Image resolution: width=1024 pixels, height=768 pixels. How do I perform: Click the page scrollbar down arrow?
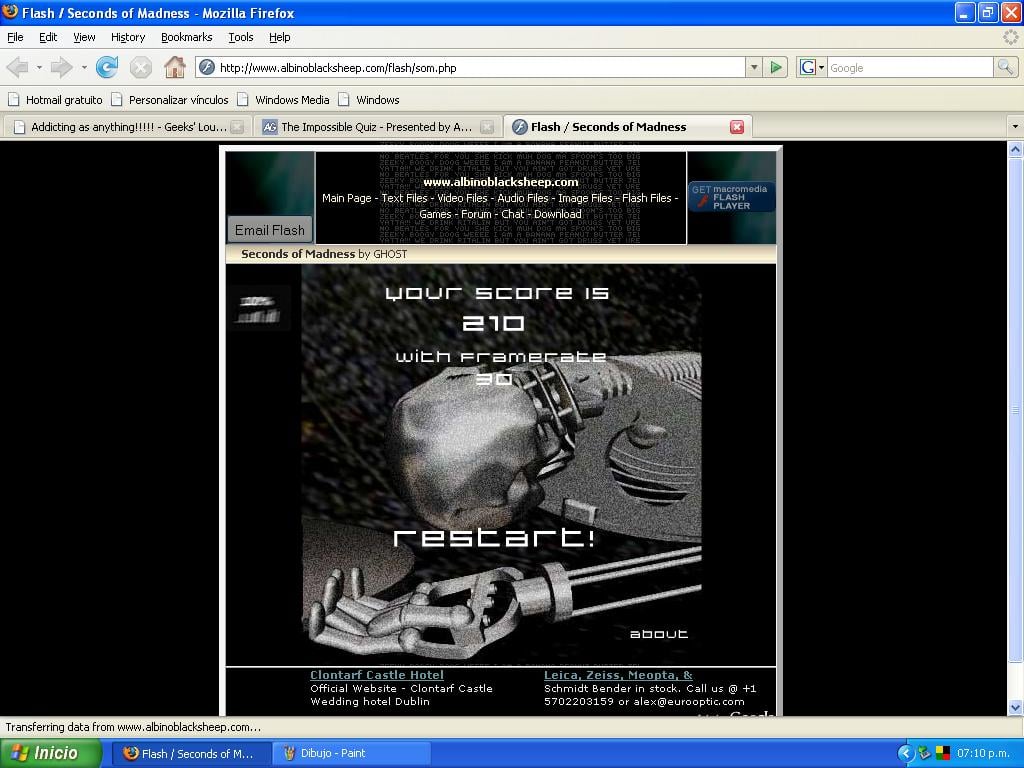click(x=1015, y=707)
